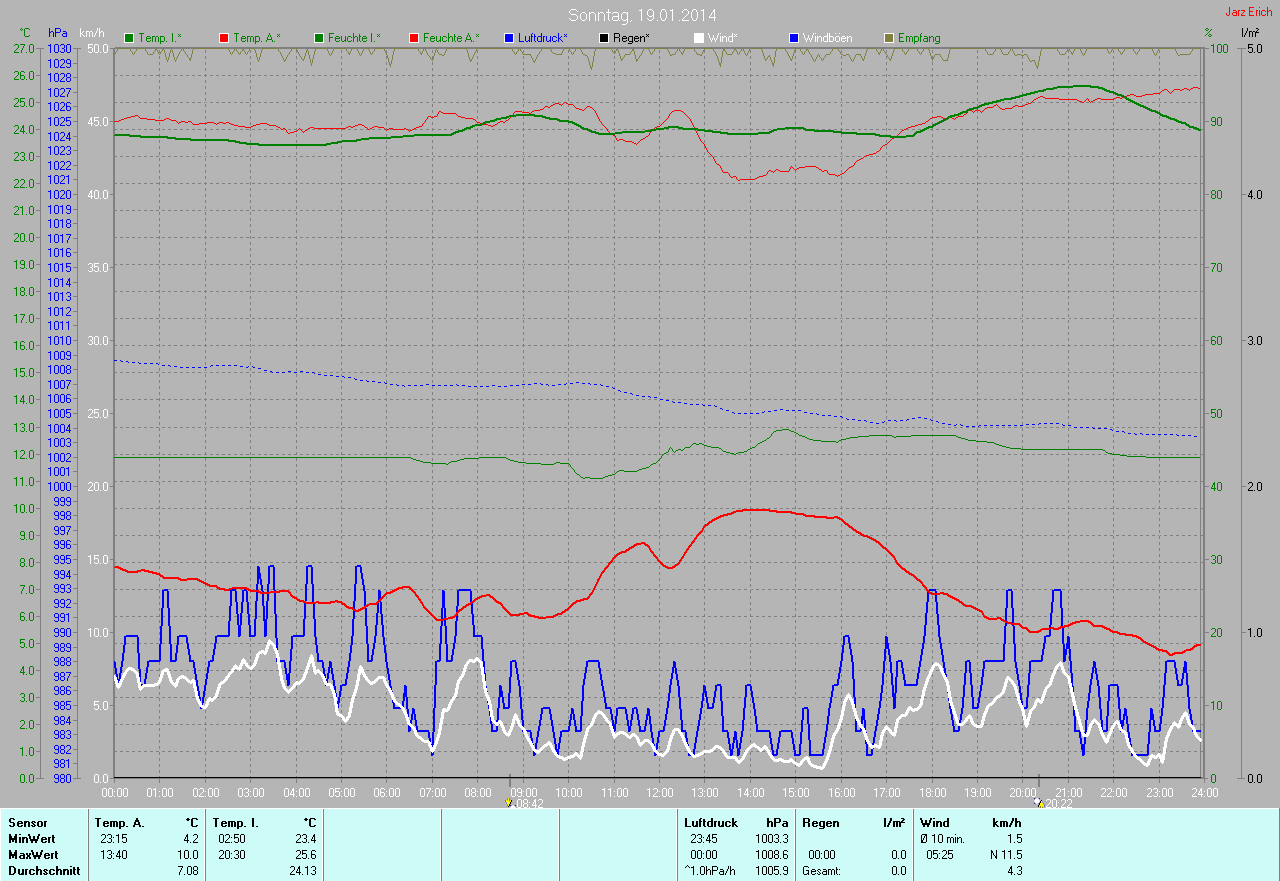Click the Temp. I. column heading

tap(236, 823)
